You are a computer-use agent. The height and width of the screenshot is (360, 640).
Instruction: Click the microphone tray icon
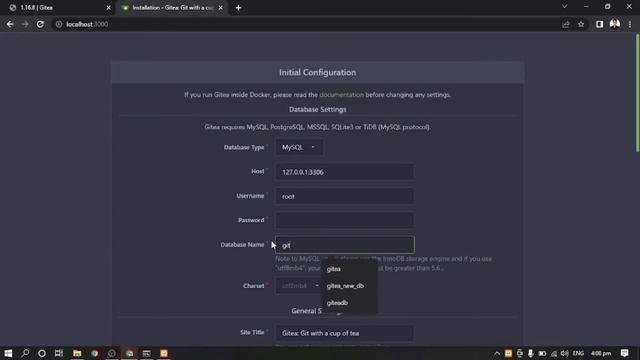tap(530, 353)
